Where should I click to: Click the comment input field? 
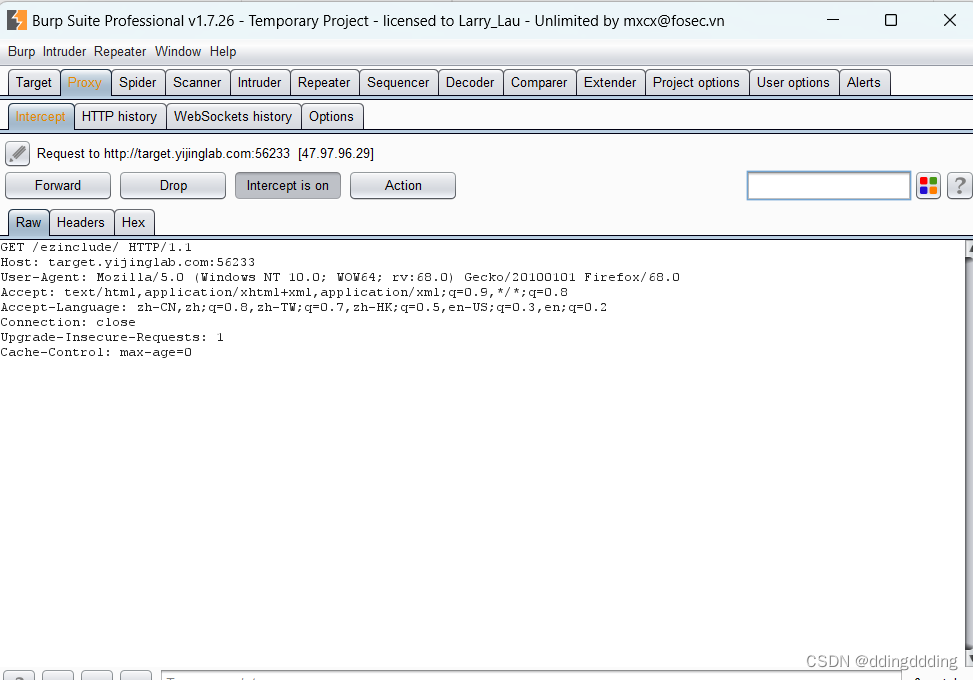coord(829,186)
